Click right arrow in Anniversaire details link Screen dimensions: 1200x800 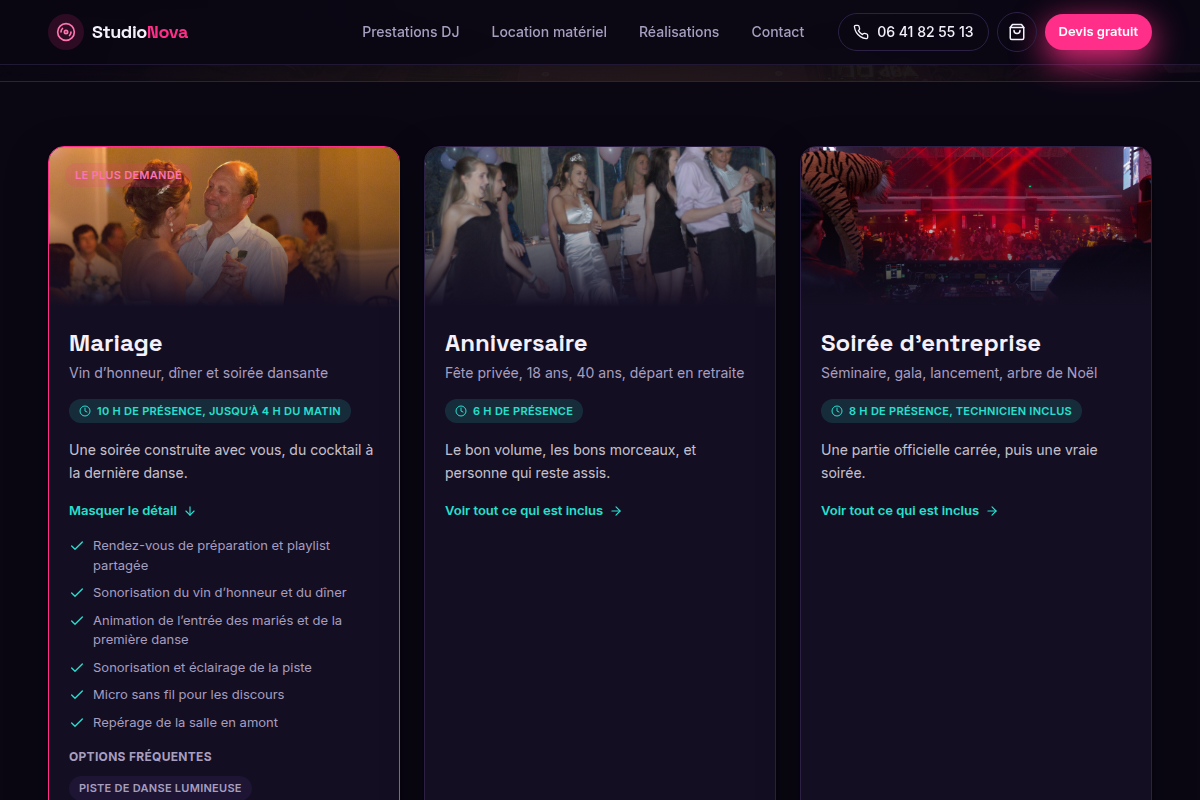click(616, 511)
